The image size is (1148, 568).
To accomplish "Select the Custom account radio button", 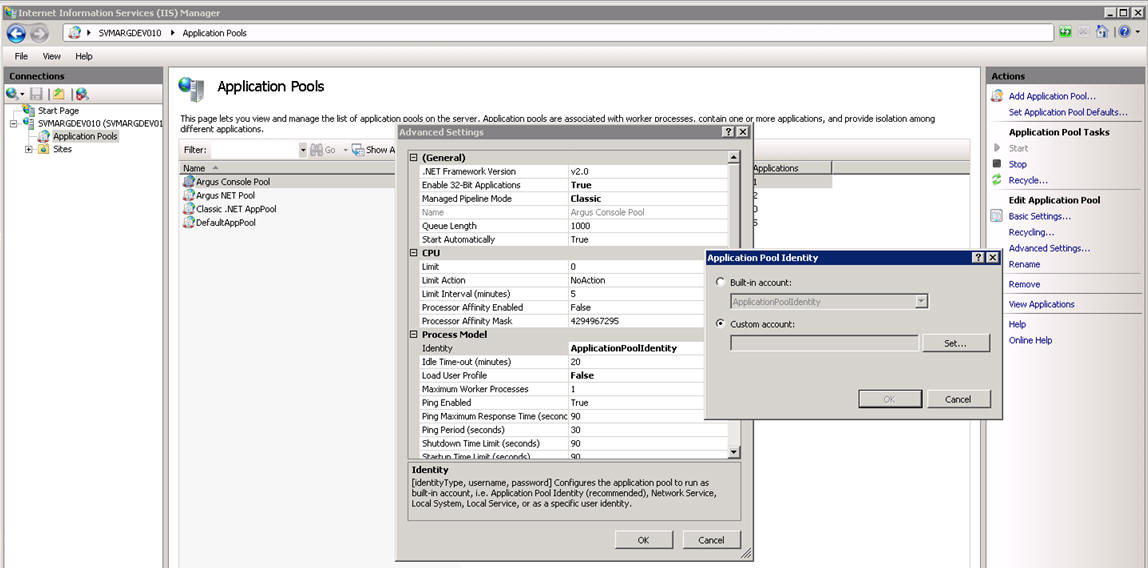I will pyautogui.click(x=720, y=324).
